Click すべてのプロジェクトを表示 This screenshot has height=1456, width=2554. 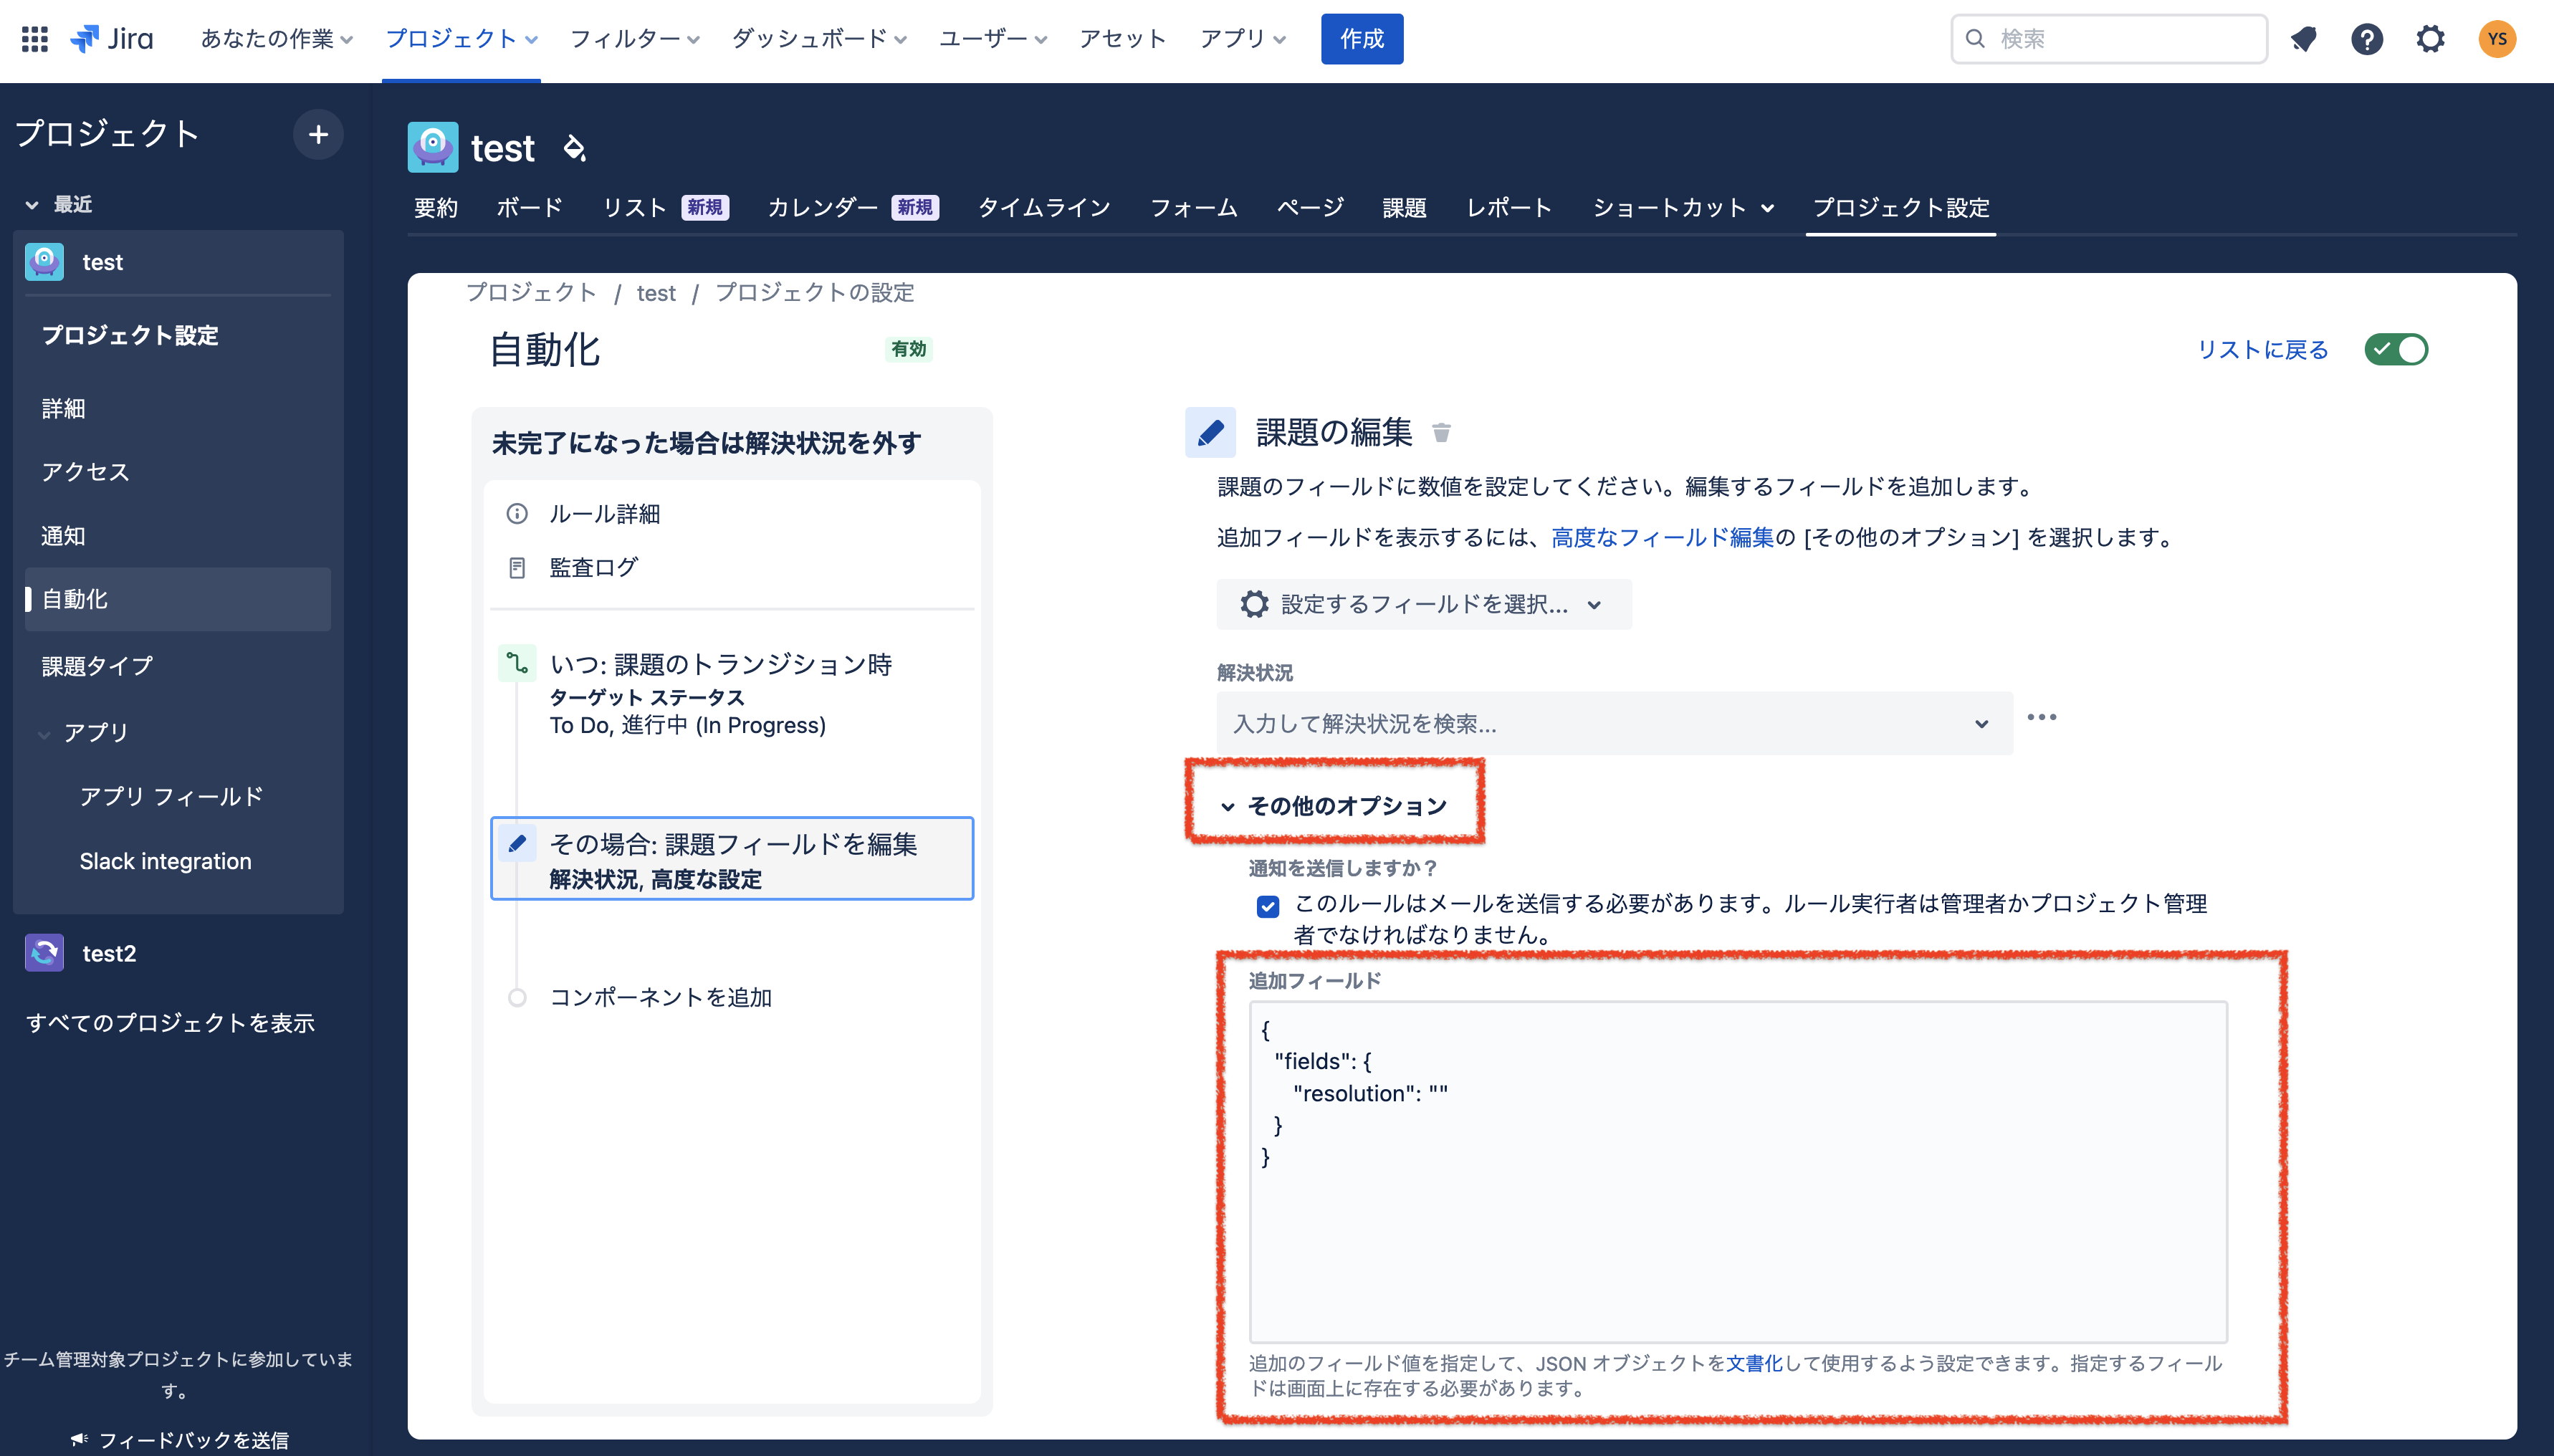tap(170, 1022)
